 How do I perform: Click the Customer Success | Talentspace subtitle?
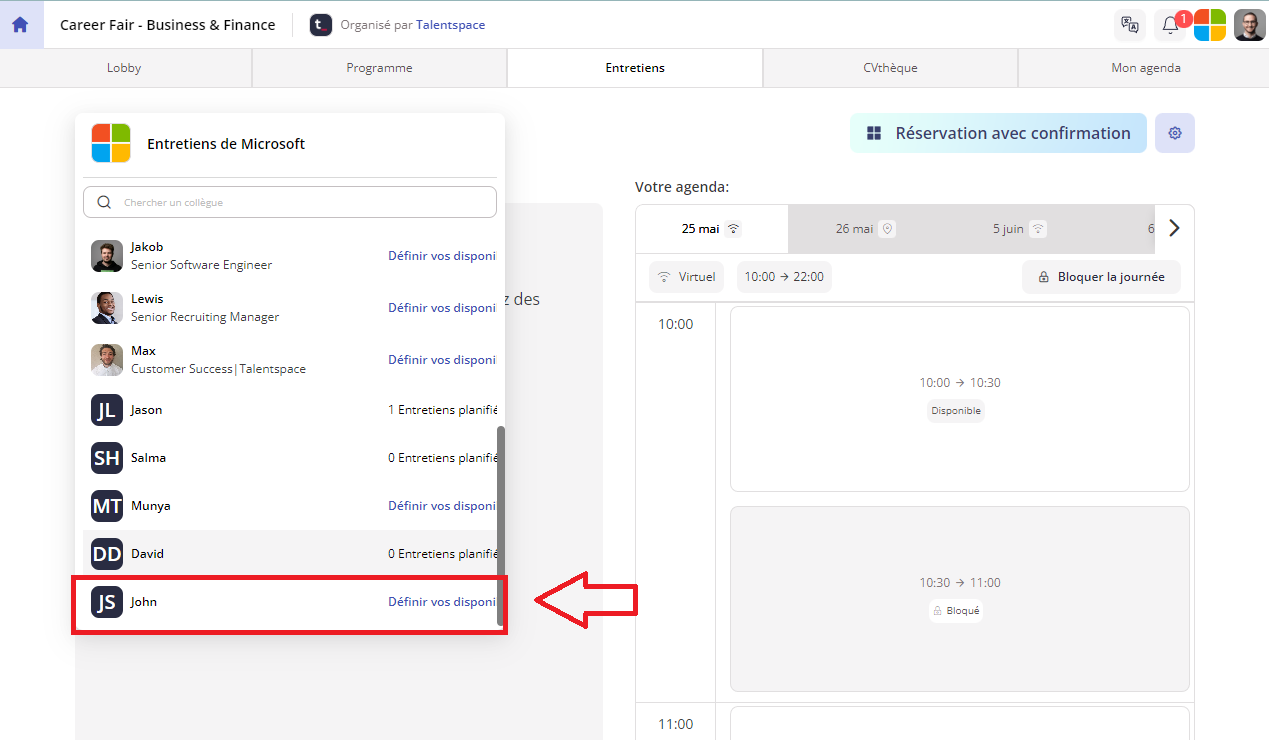pyautogui.click(x=218, y=369)
